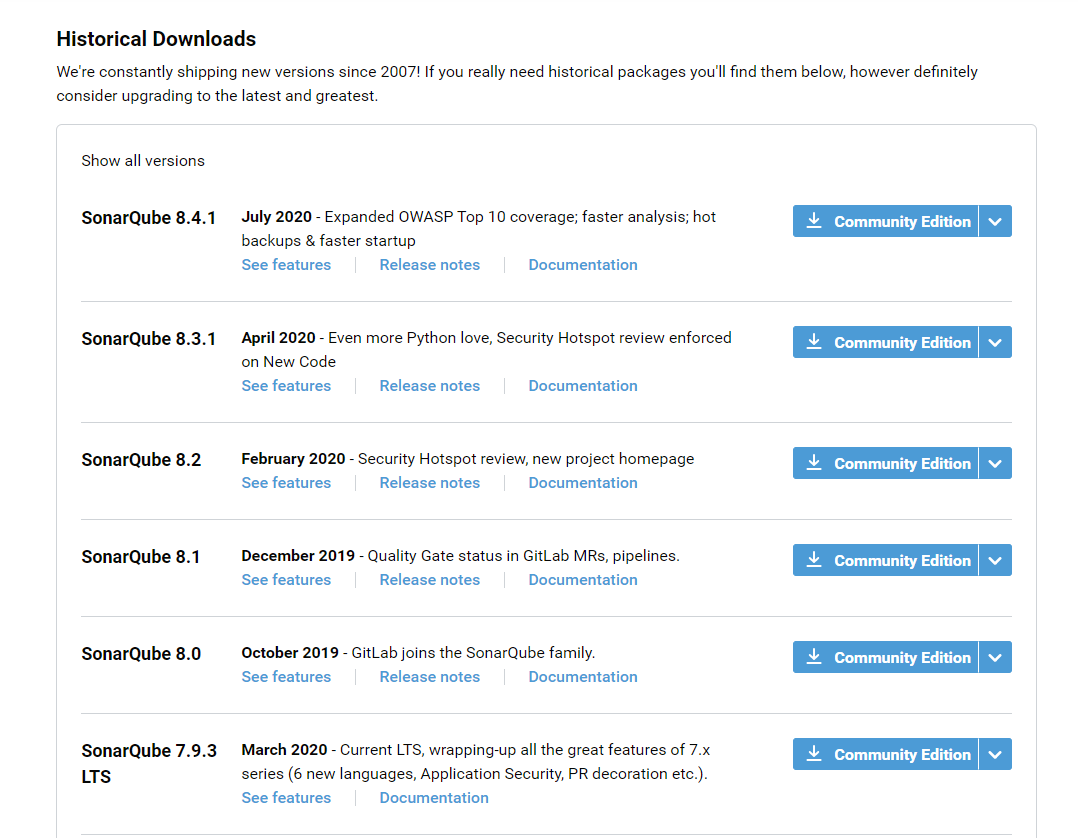1078x838 pixels.
Task: Click download icon for SonarQube 8.4.1
Action: tap(814, 221)
